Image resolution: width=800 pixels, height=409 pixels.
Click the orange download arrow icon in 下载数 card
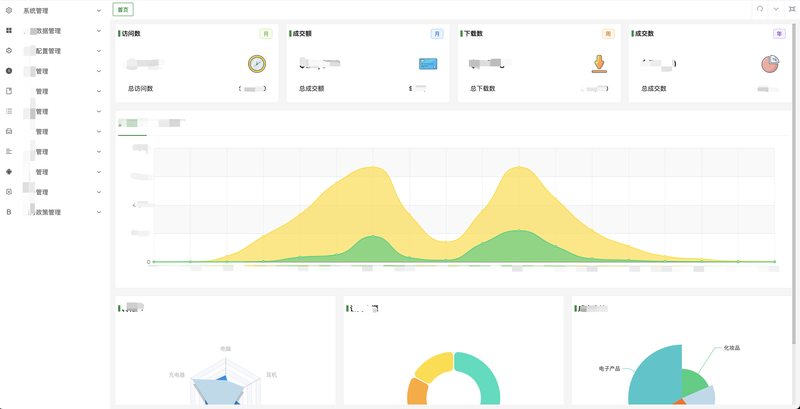click(599, 64)
